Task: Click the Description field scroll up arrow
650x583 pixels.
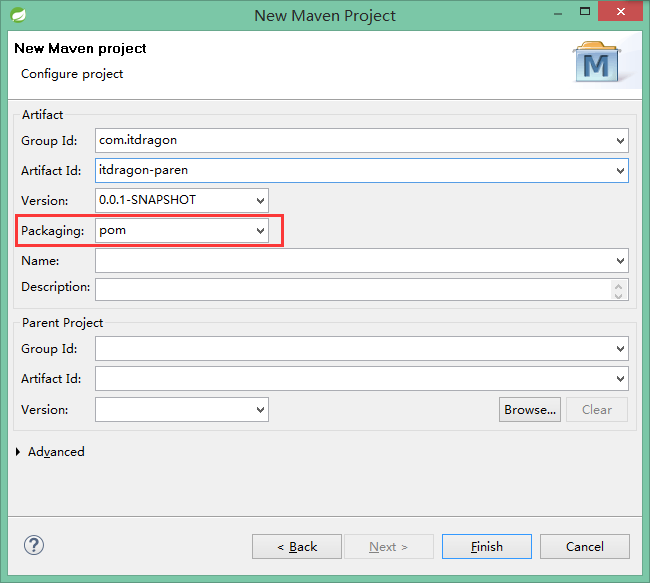Action: tap(618, 285)
